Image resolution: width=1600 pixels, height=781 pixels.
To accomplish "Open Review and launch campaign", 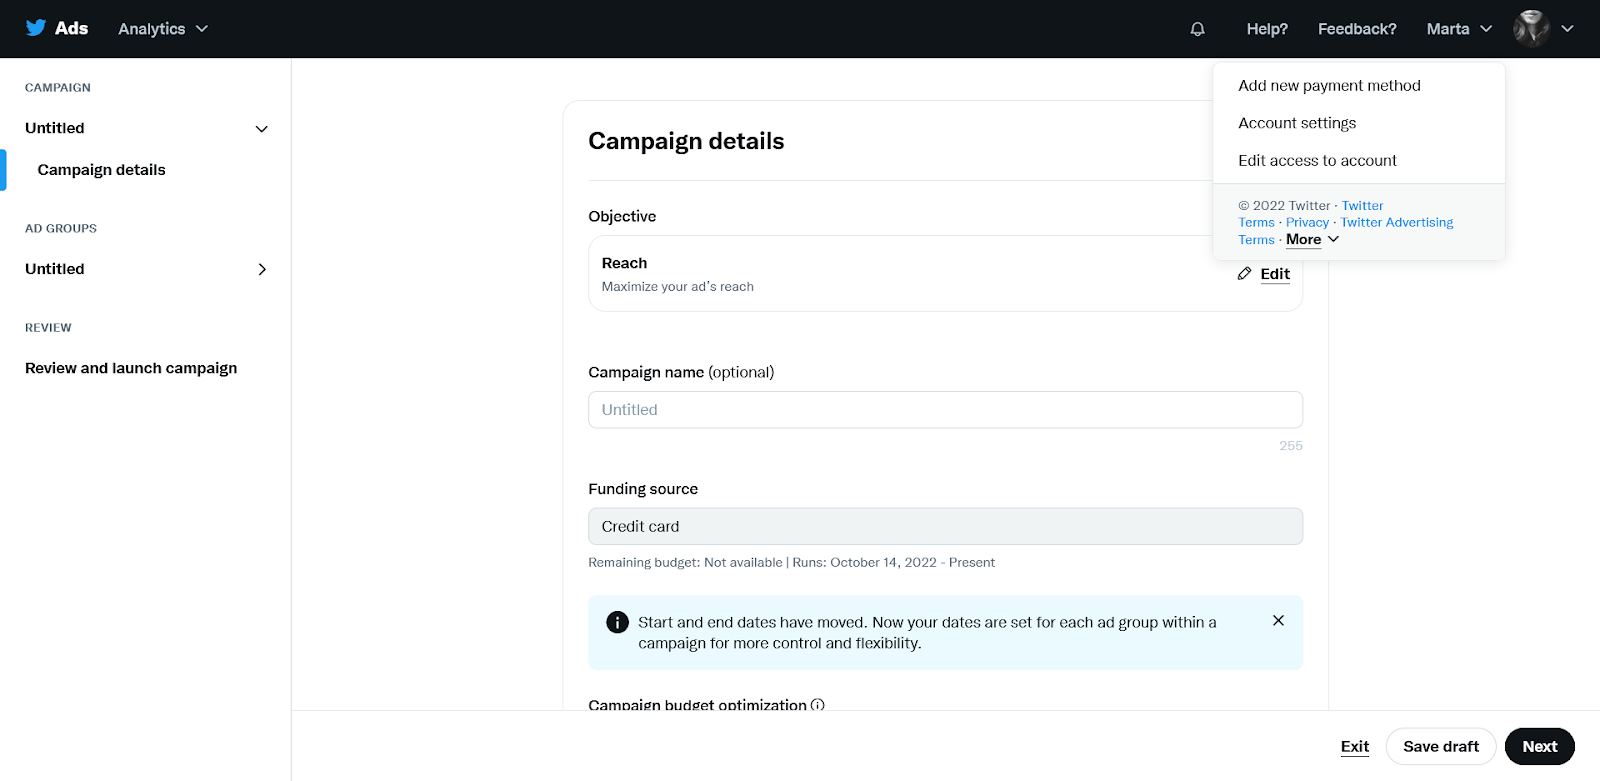I will click(131, 368).
